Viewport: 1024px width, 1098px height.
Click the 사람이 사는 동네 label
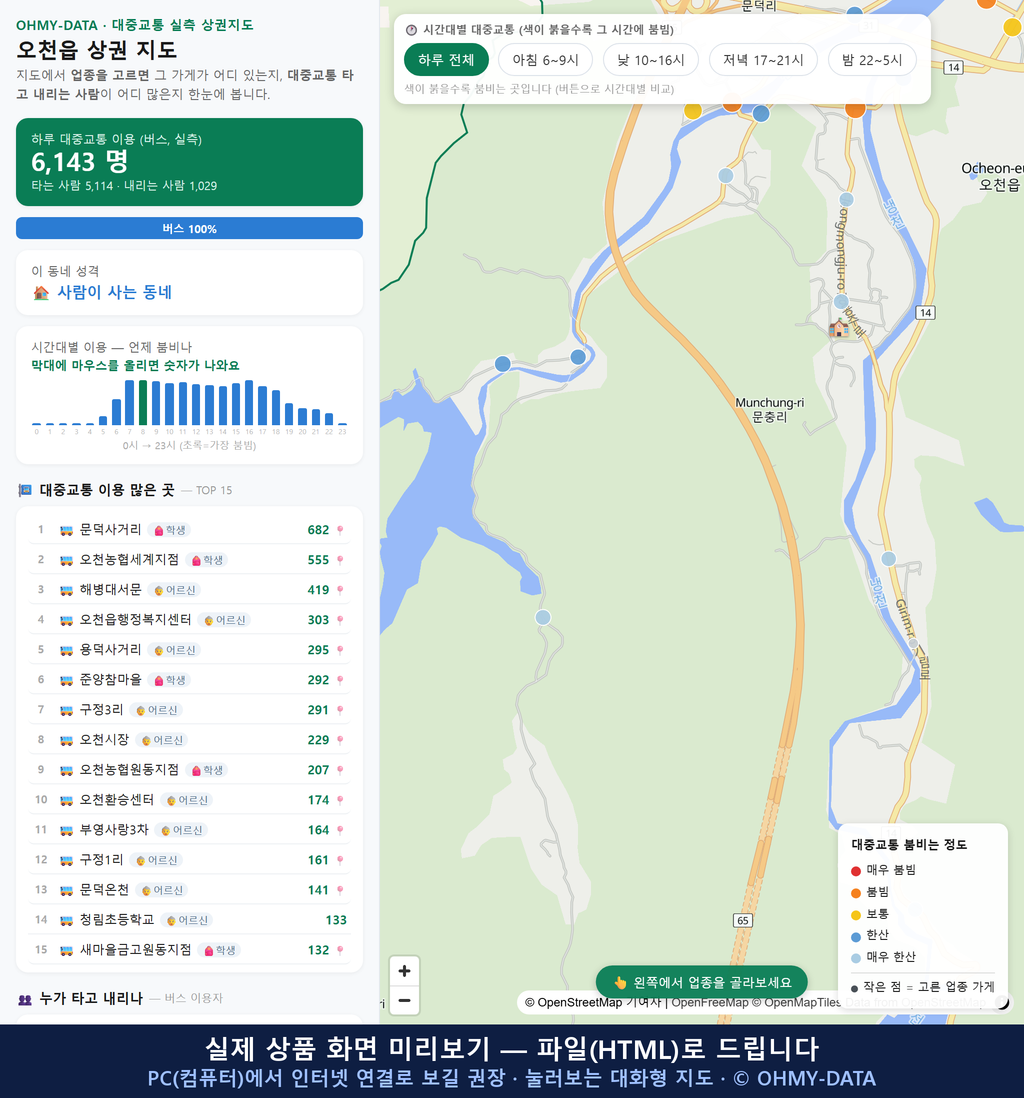(114, 293)
